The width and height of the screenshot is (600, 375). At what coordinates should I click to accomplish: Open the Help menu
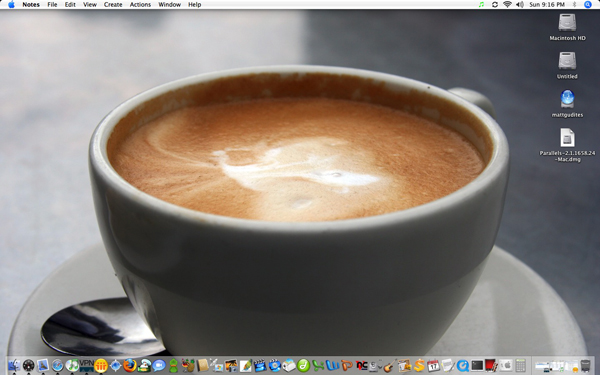194,5
